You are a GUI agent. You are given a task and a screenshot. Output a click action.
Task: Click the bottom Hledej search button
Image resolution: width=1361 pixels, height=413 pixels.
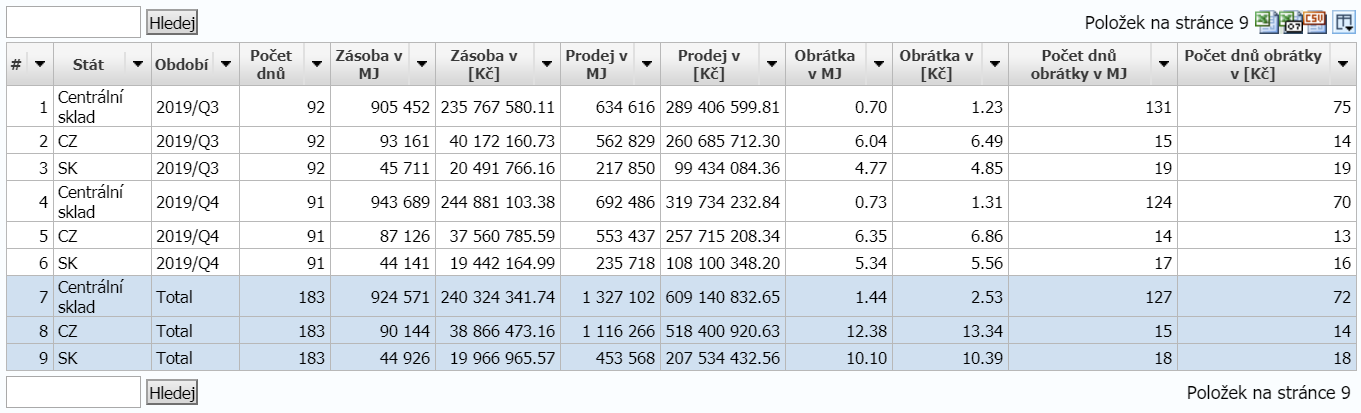point(173,392)
